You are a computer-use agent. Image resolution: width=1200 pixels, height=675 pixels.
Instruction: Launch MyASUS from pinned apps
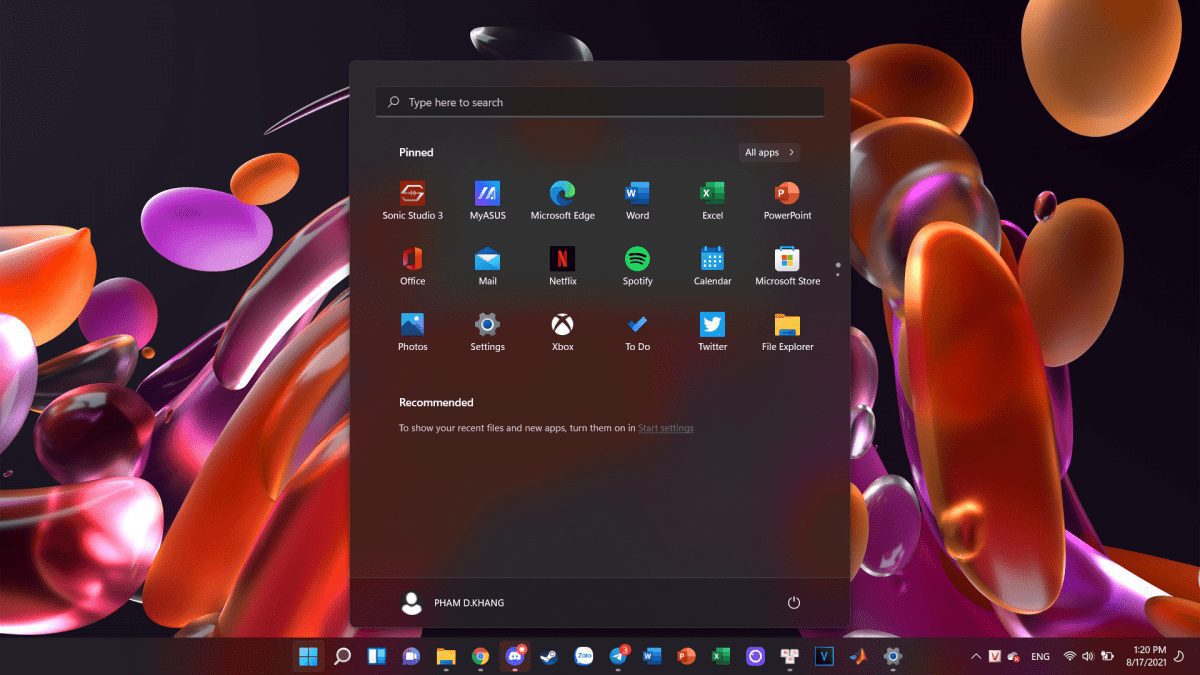tap(487, 200)
